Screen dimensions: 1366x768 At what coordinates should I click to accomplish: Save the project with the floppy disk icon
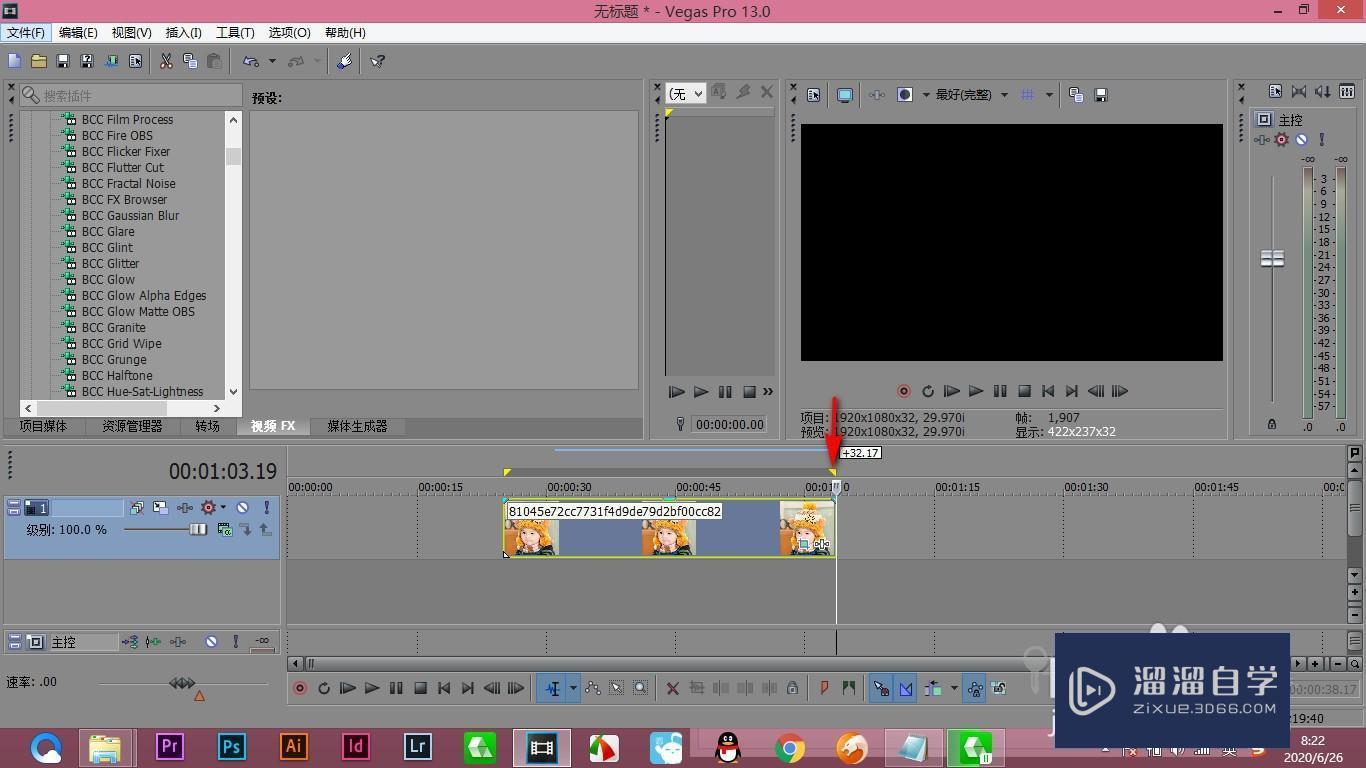coord(63,61)
